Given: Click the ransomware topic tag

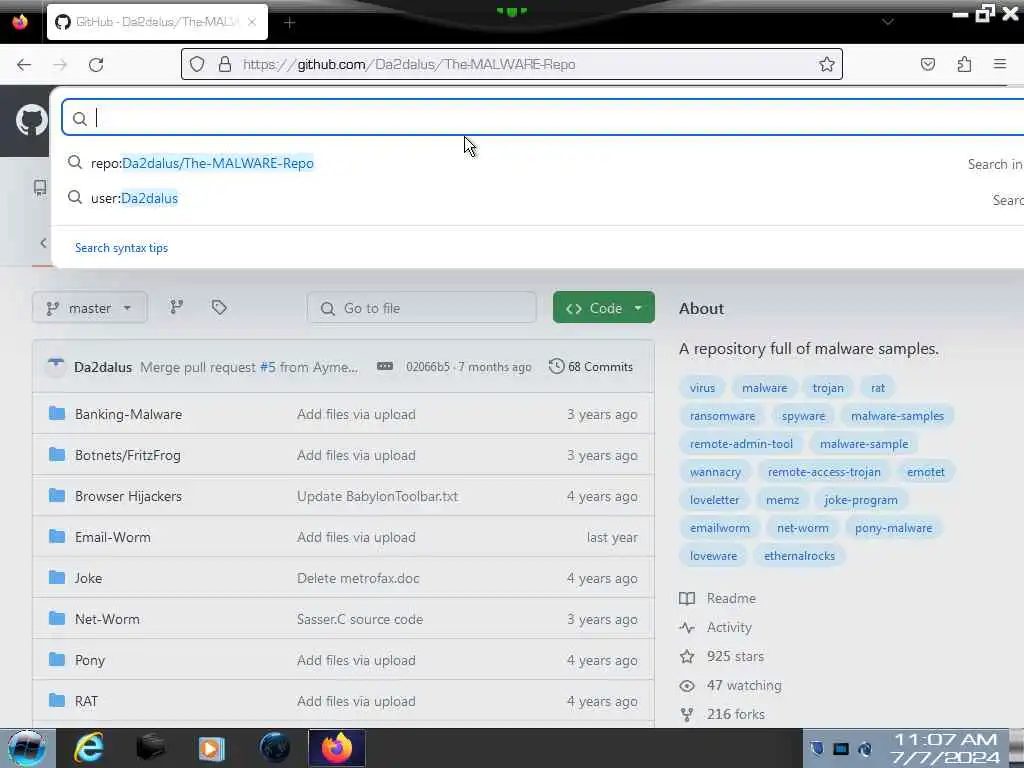Looking at the screenshot, I should coord(722,416).
